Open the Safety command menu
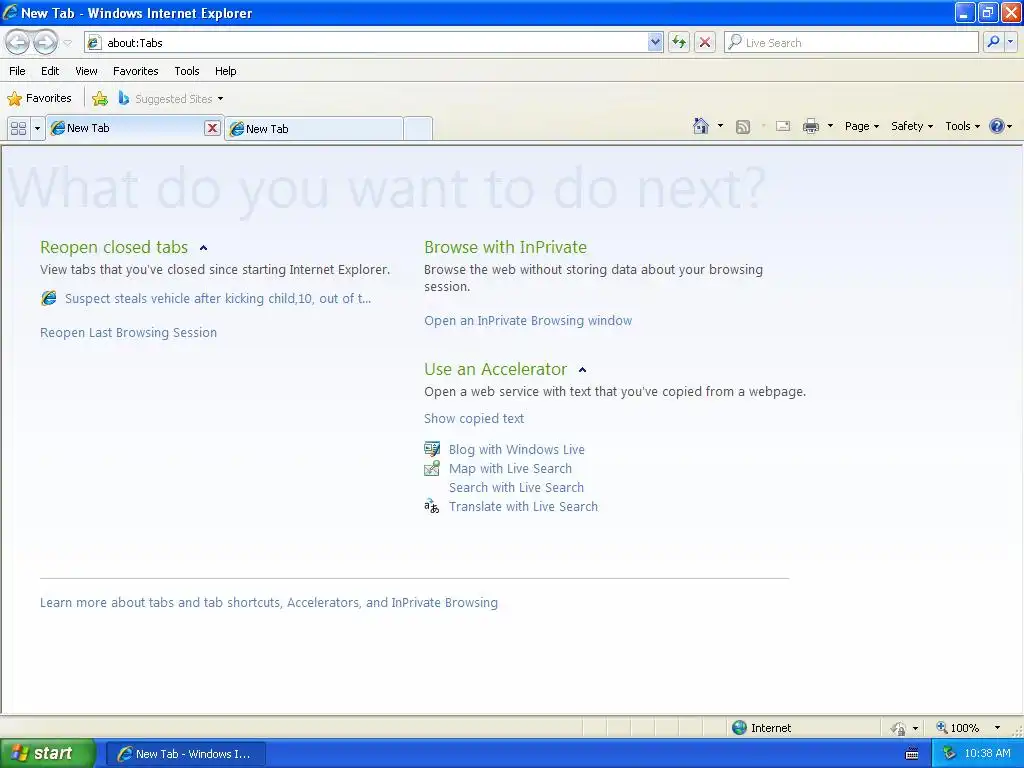Viewport: 1024px width, 768px height. pyautogui.click(x=912, y=126)
